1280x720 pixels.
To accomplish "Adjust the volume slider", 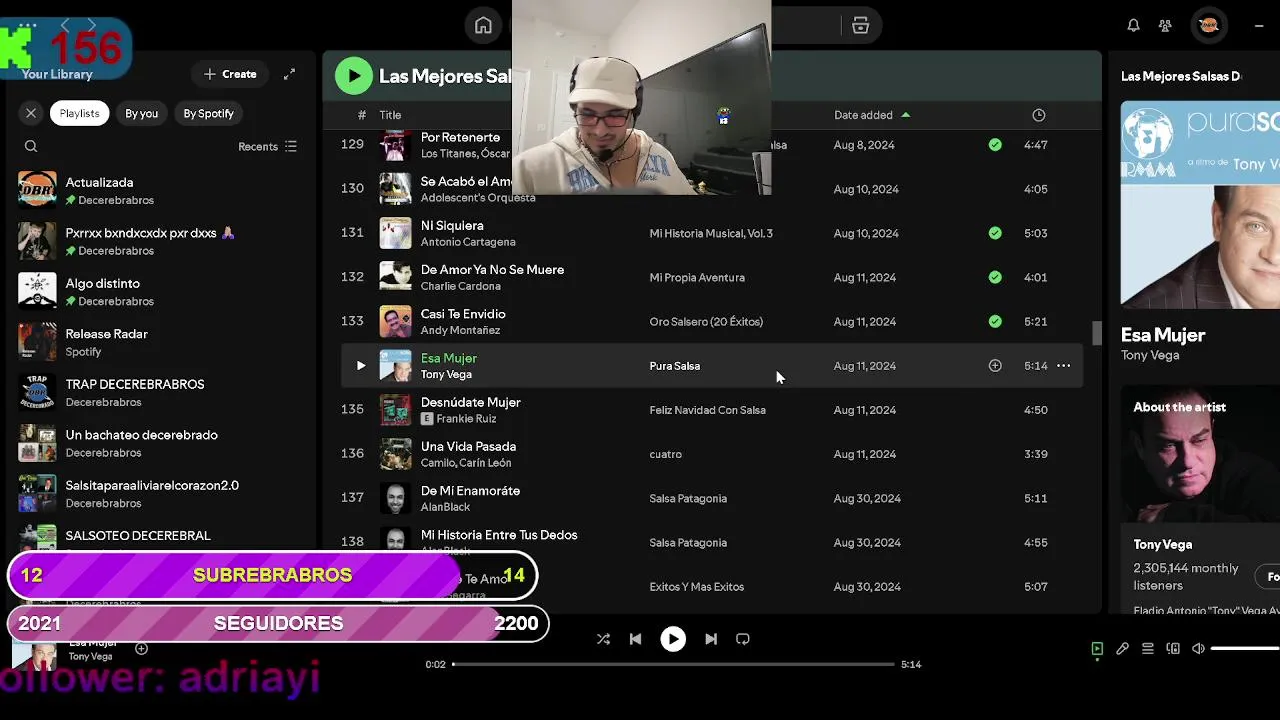I will tap(1245, 649).
